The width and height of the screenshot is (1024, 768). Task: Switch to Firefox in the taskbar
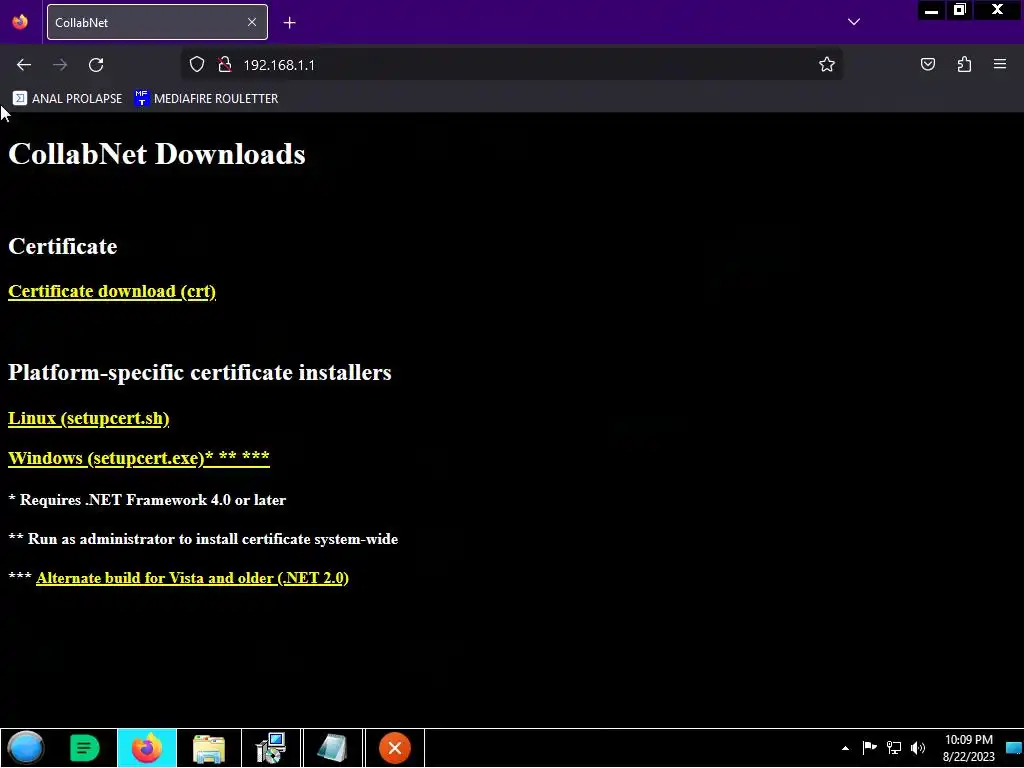point(147,748)
